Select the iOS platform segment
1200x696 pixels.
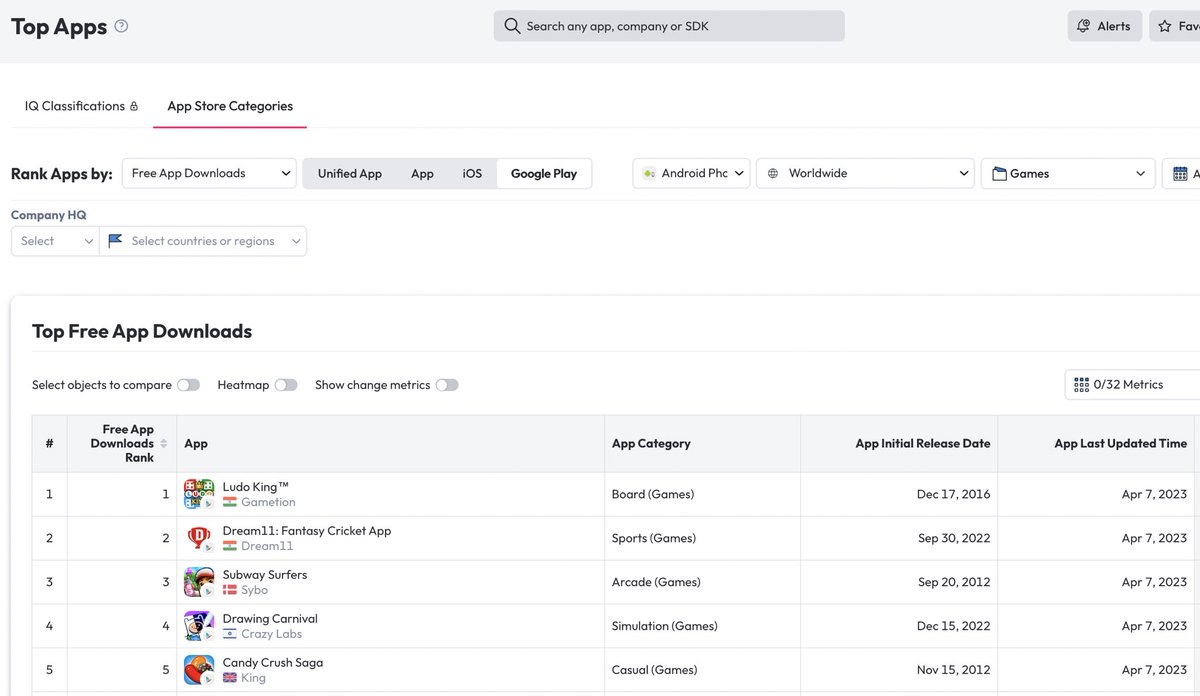[x=472, y=173]
